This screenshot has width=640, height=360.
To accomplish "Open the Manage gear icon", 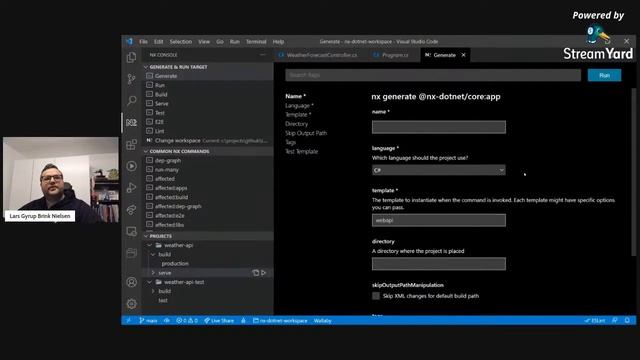I will [x=131, y=304].
